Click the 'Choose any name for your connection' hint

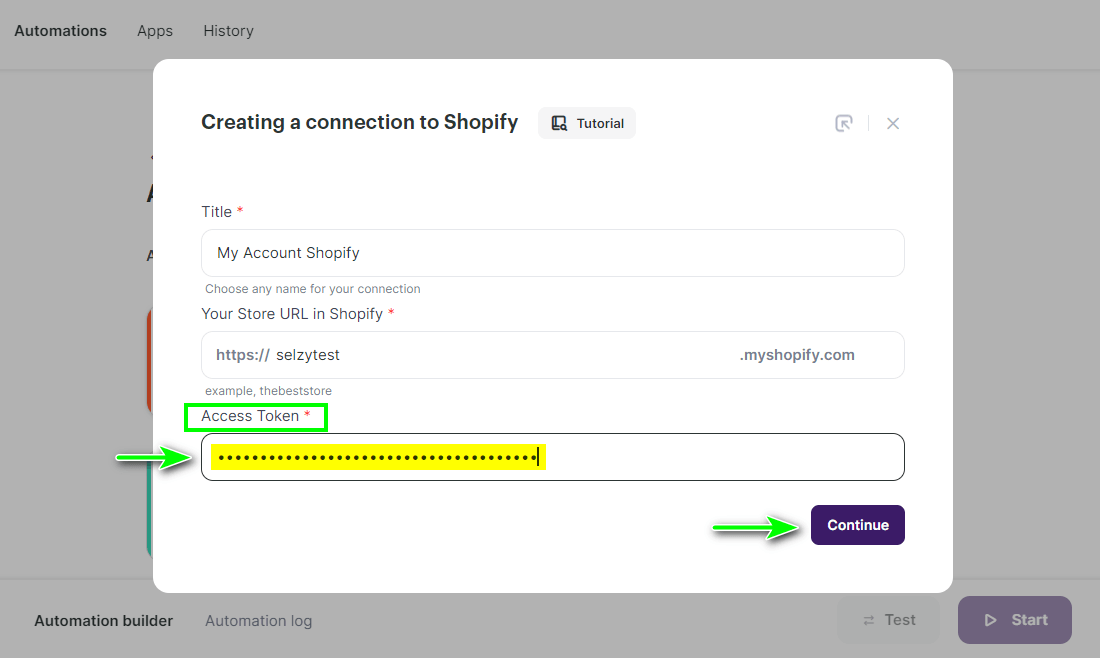(x=313, y=289)
